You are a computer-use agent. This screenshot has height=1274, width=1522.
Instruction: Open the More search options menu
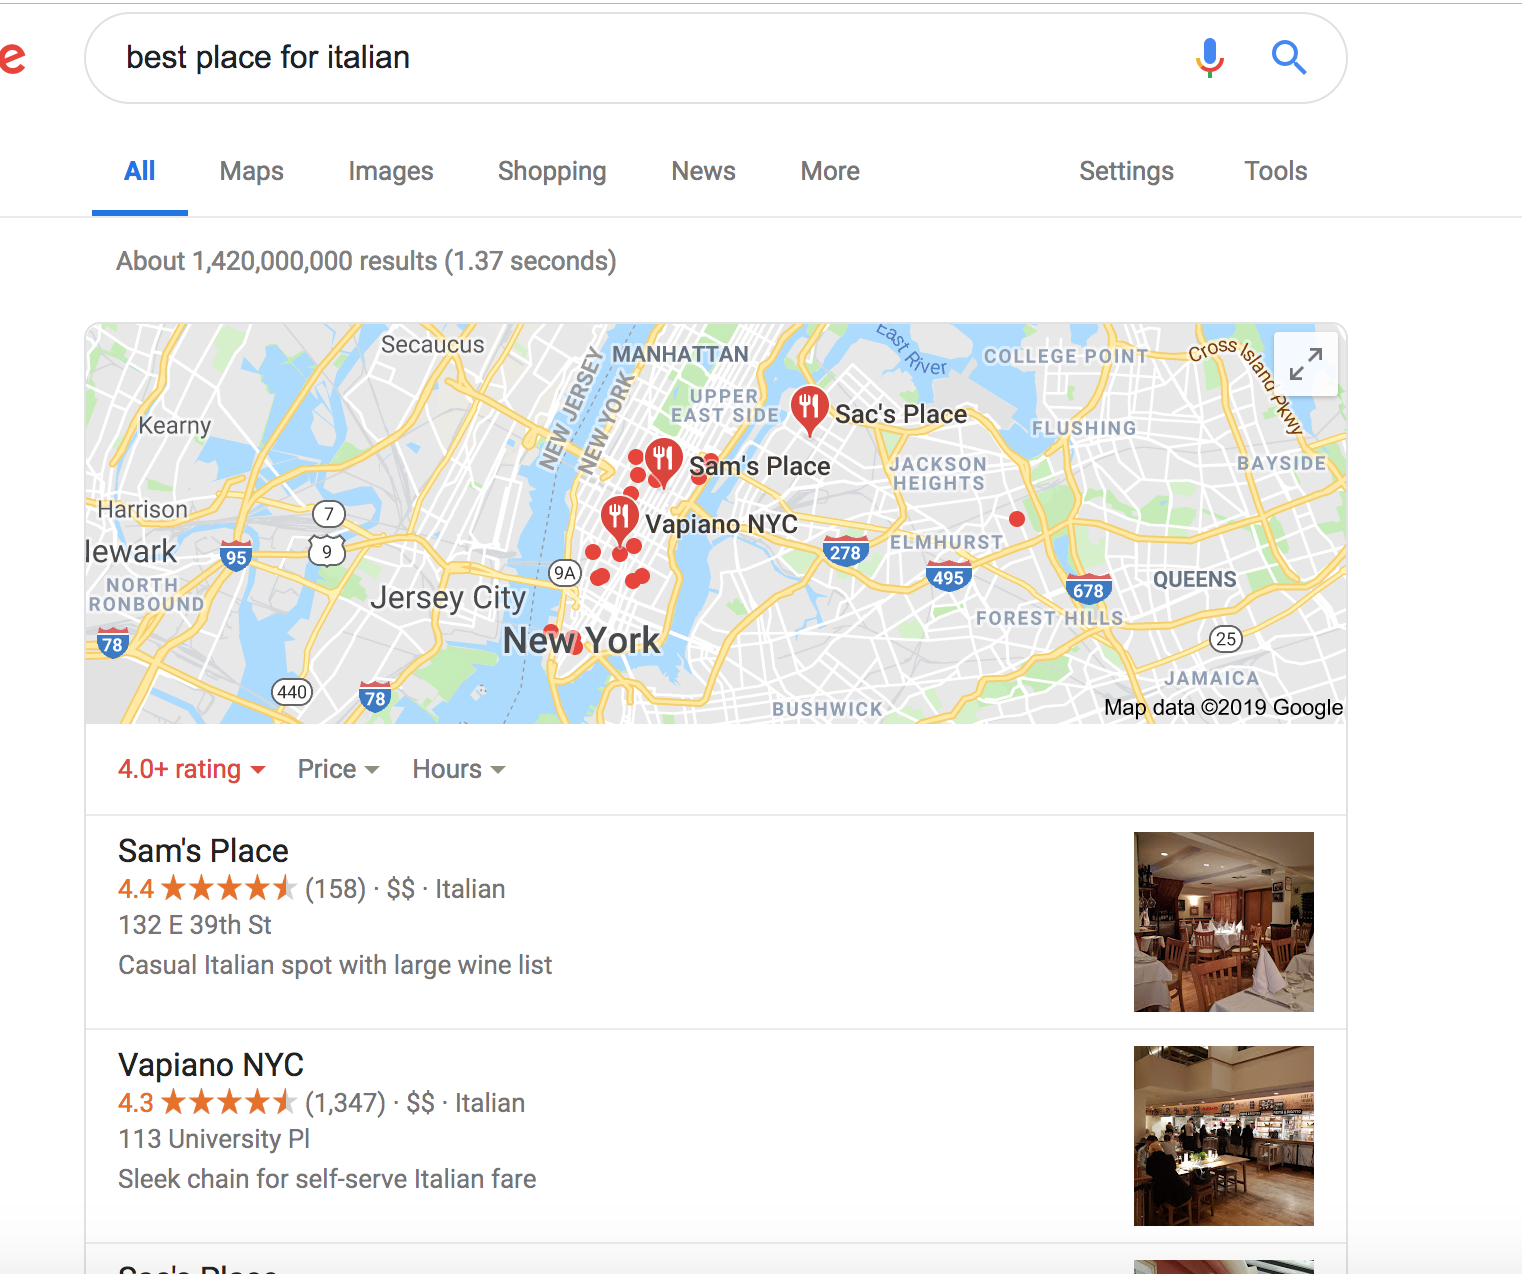pos(830,171)
